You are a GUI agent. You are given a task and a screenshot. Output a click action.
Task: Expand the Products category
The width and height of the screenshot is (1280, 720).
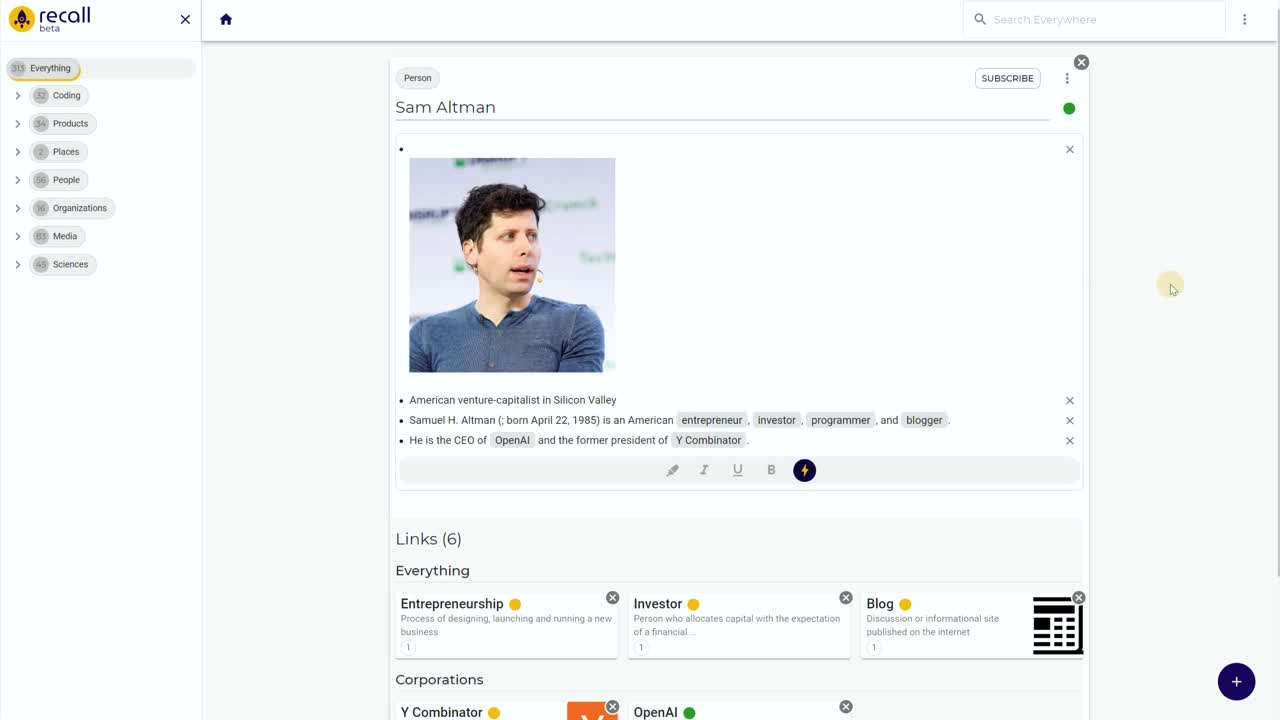[x=17, y=124]
